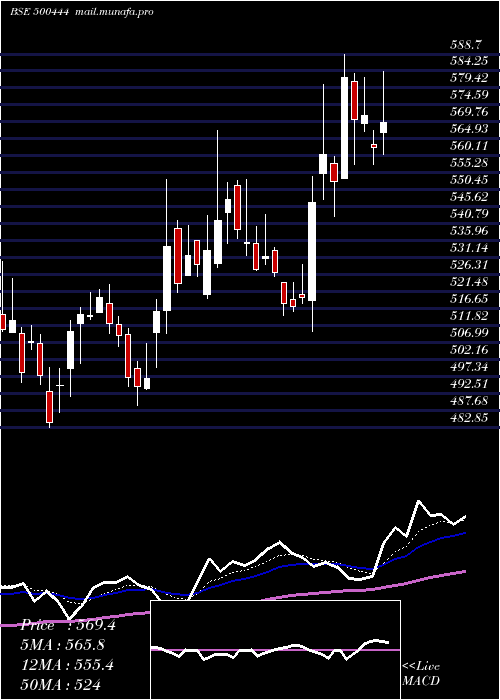Click the Price : 569.4 readout

click(68, 625)
